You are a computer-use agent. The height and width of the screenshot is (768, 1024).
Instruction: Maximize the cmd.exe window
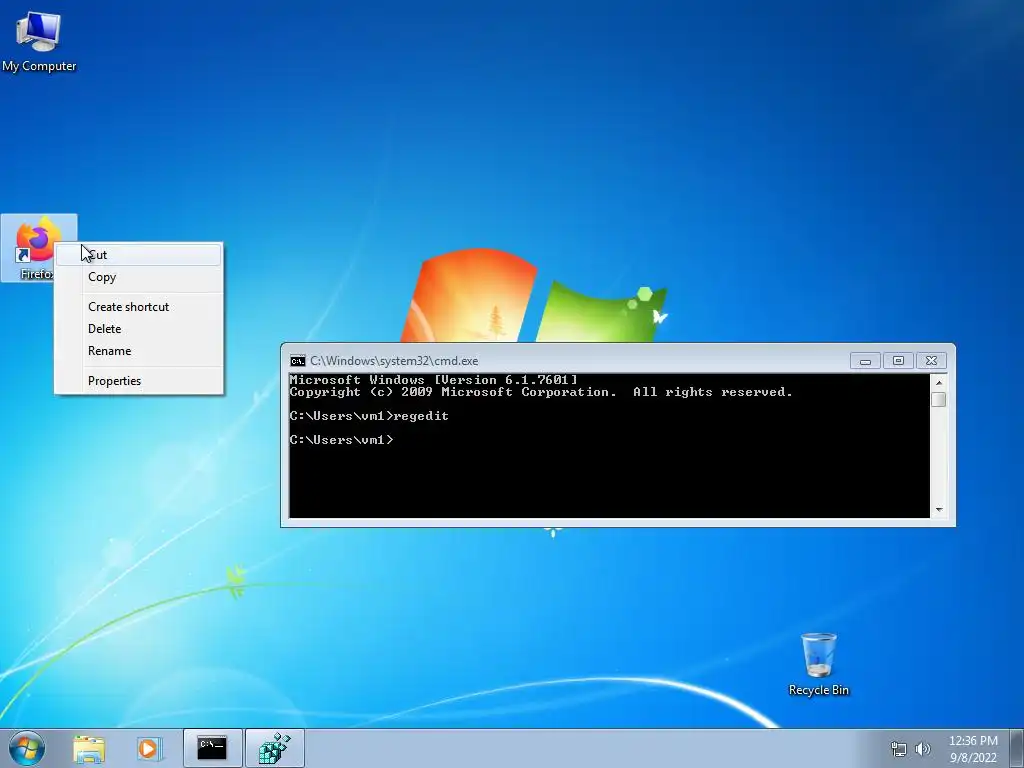click(x=898, y=361)
